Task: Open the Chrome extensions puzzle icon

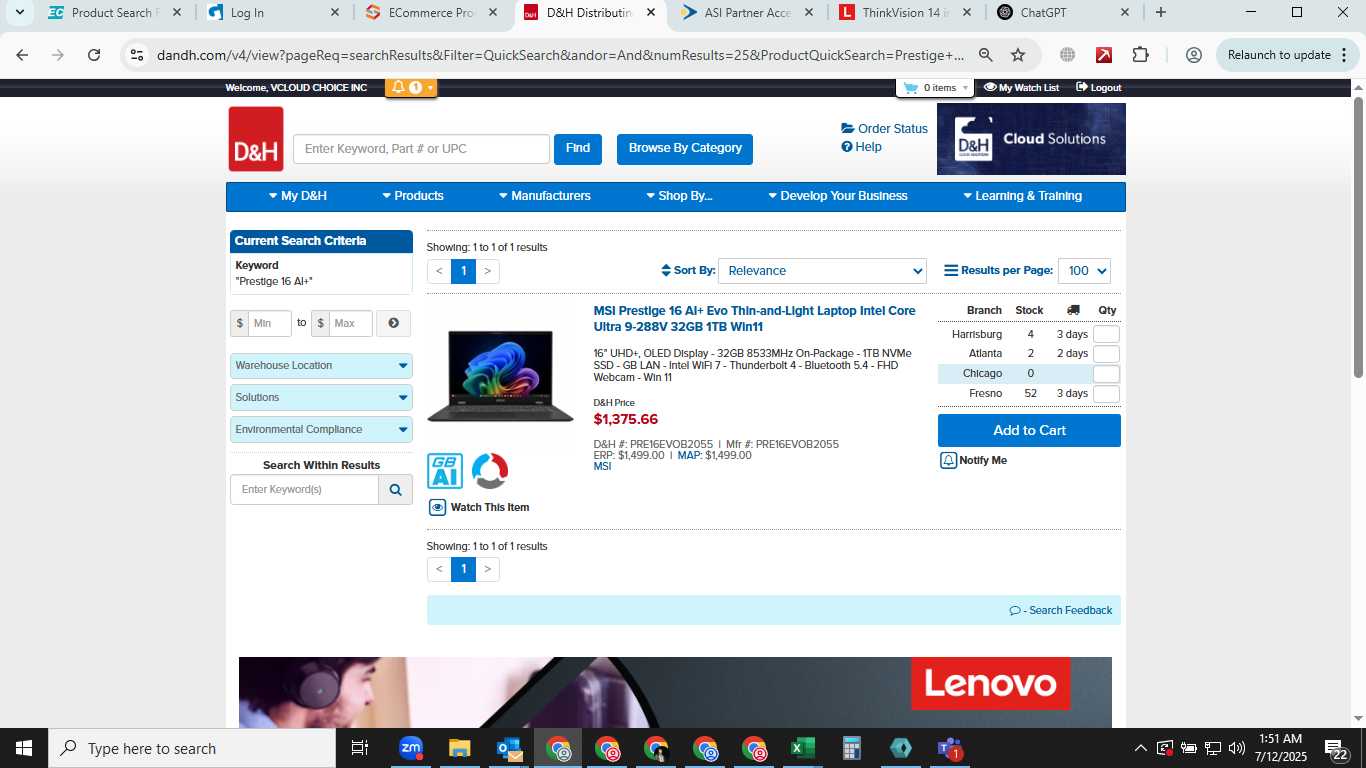Action: [1141, 55]
